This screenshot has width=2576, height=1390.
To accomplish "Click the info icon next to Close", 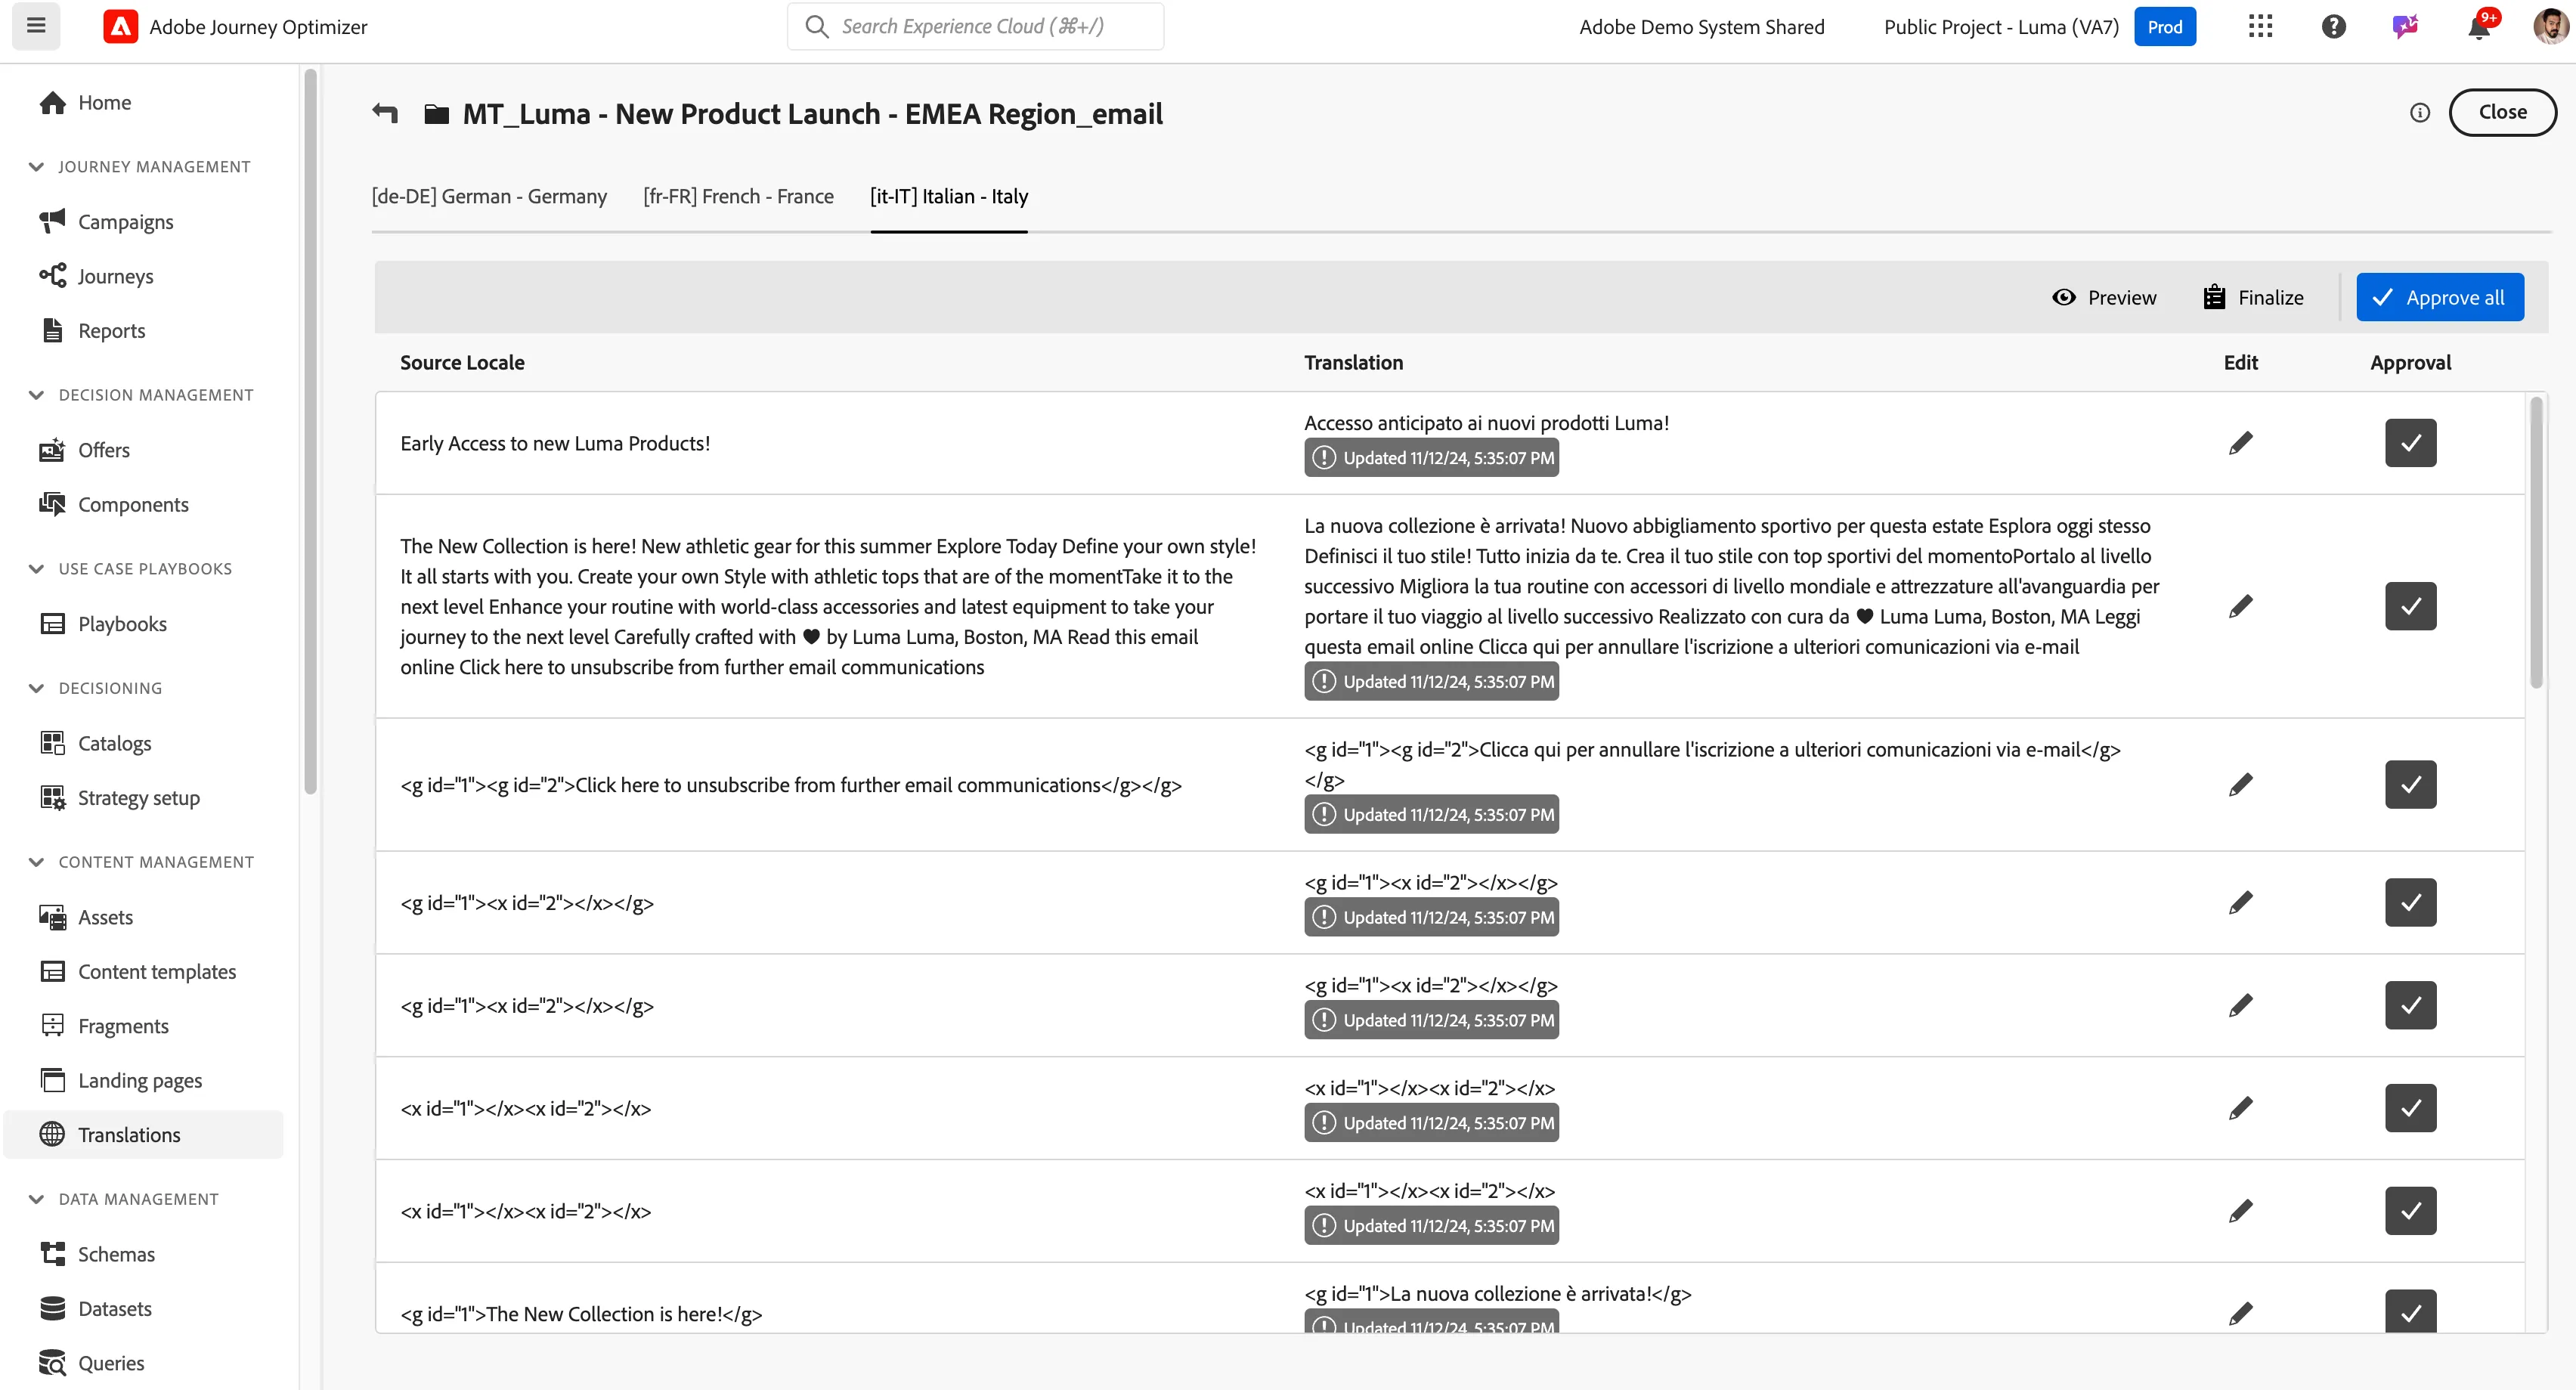I will click(x=2420, y=112).
